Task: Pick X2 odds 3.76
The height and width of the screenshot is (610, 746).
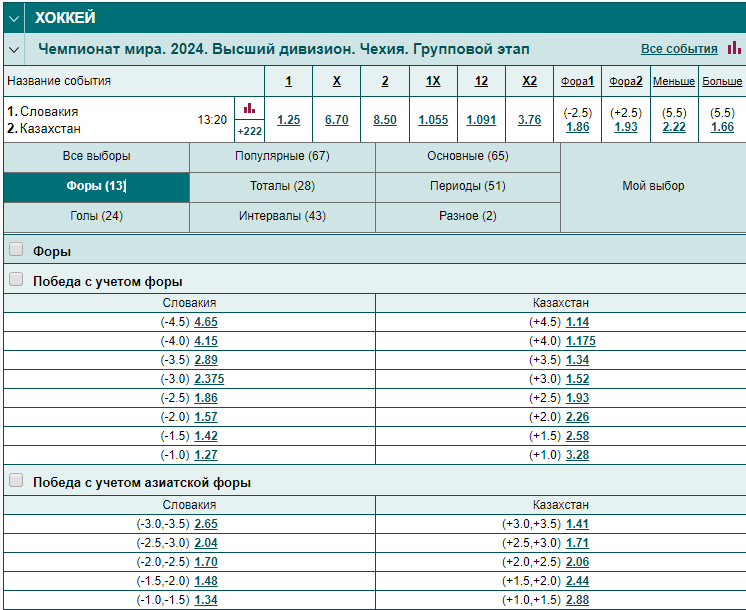Action: tap(530, 120)
